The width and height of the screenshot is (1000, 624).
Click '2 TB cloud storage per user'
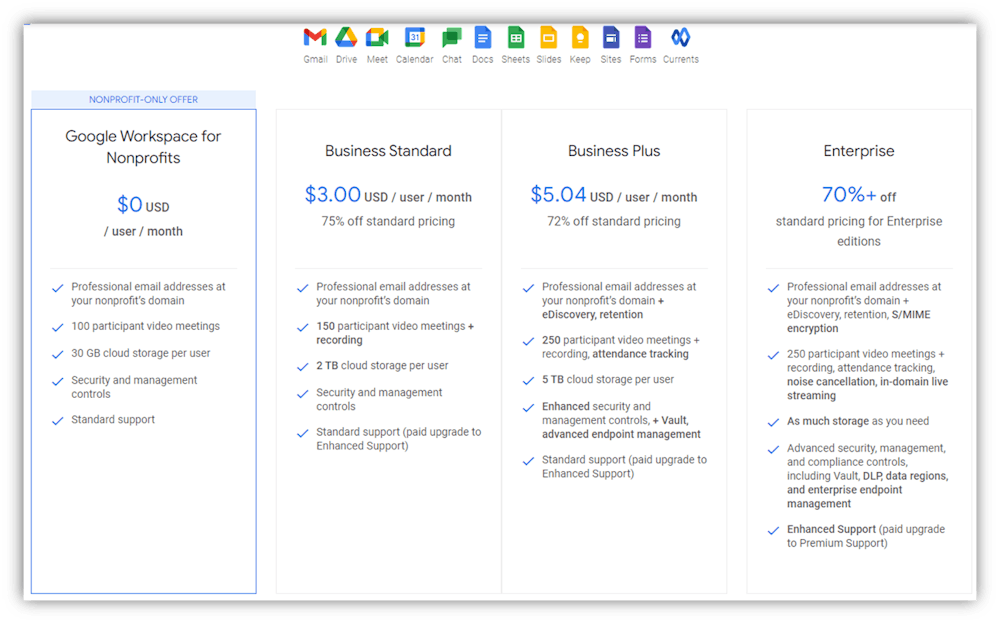click(x=382, y=366)
